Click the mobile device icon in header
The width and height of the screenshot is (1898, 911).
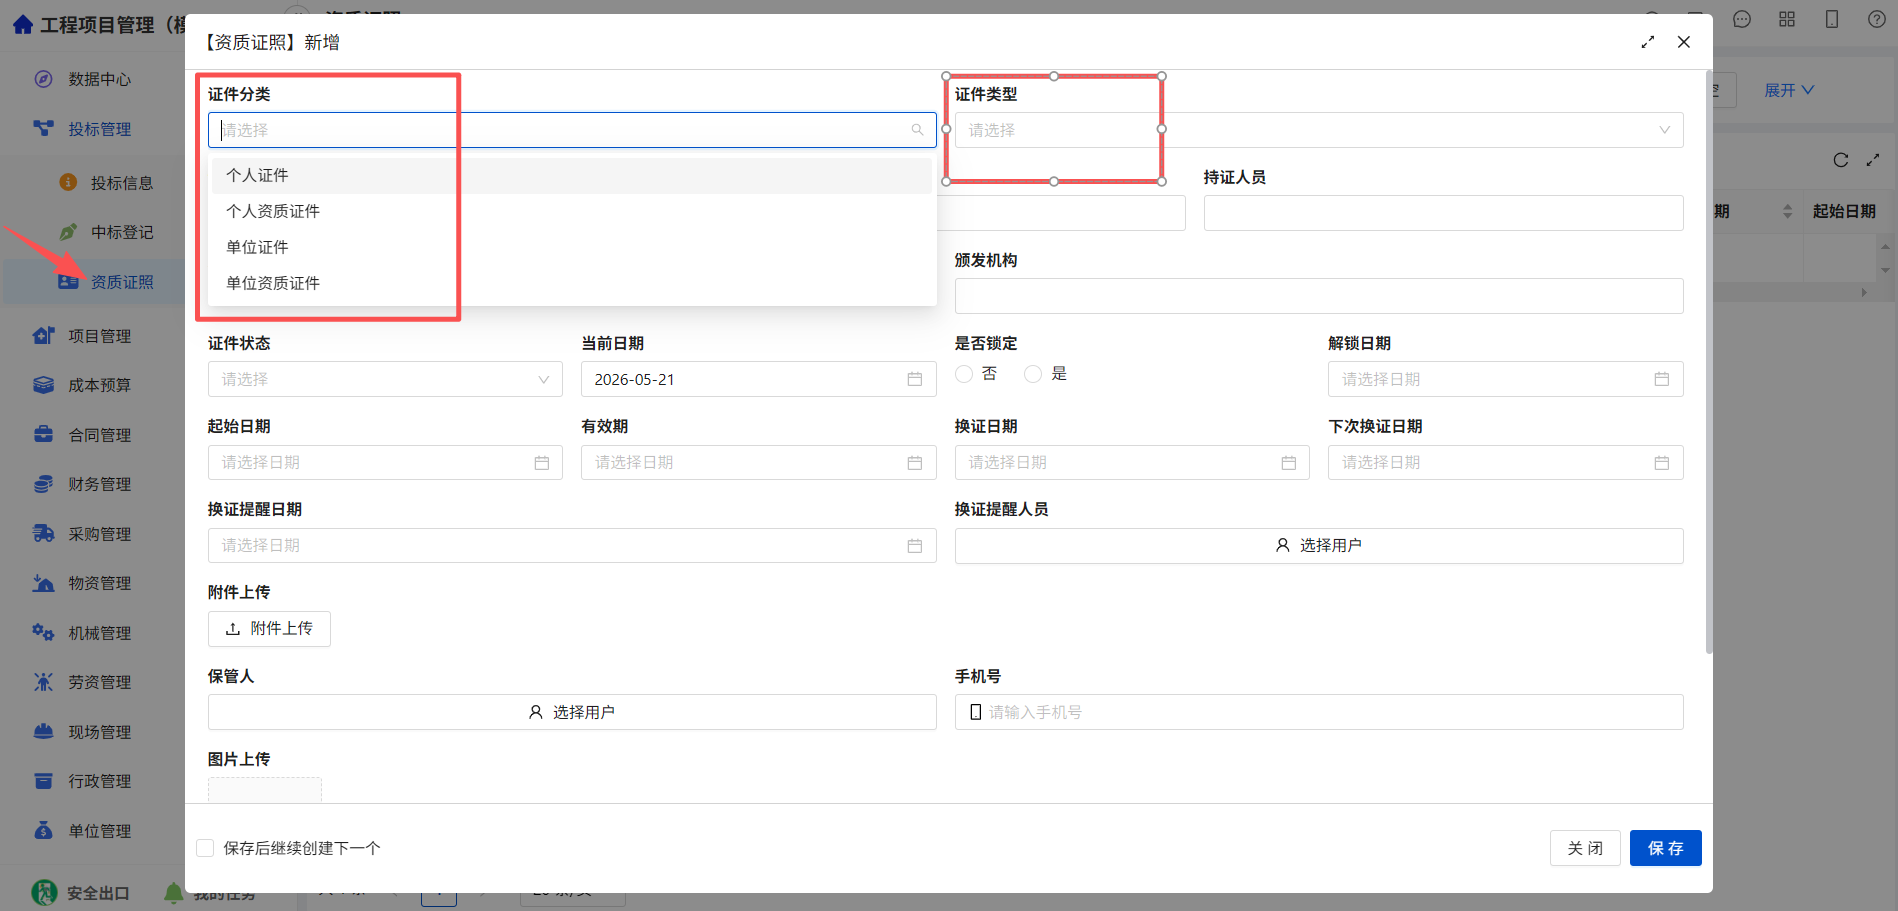pos(1832,19)
